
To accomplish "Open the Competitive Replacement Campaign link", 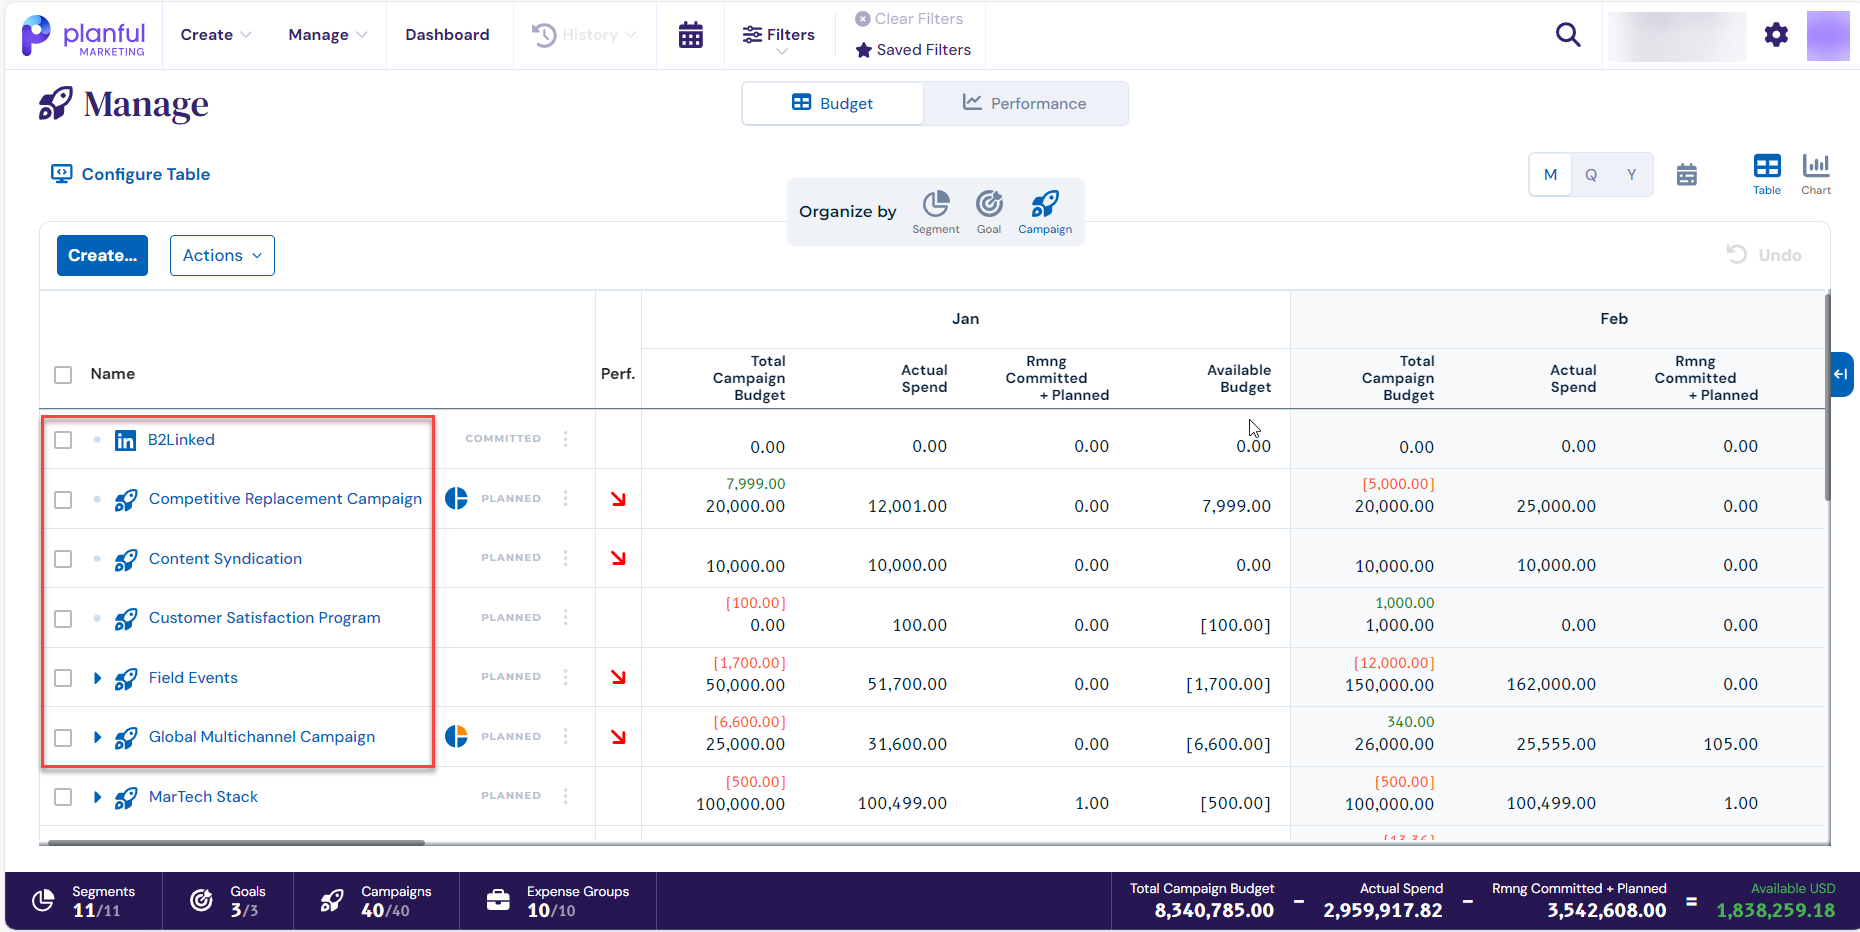I will point(285,499).
